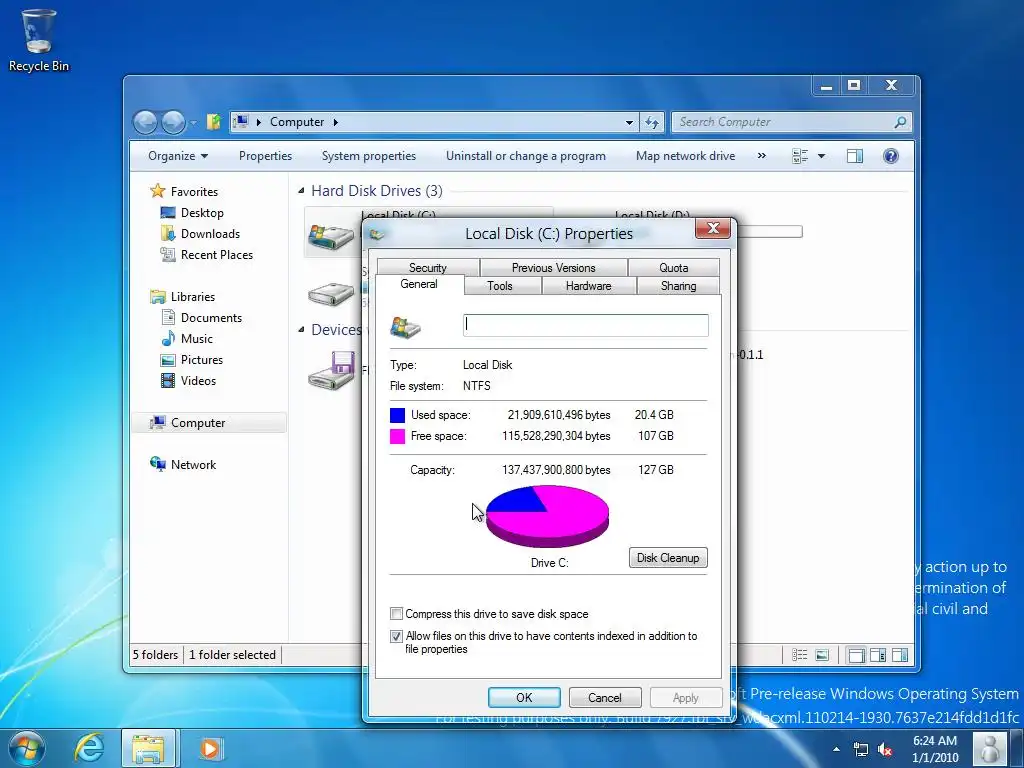Click System properties in toolbar
1024x768 pixels.
click(369, 156)
